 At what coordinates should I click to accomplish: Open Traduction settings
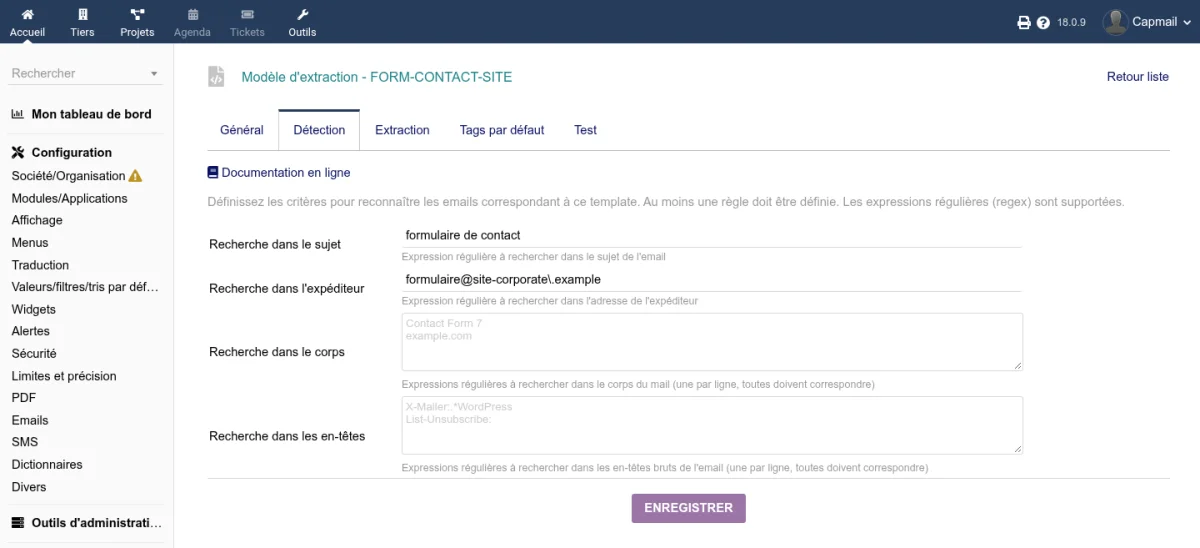pos(41,265)
